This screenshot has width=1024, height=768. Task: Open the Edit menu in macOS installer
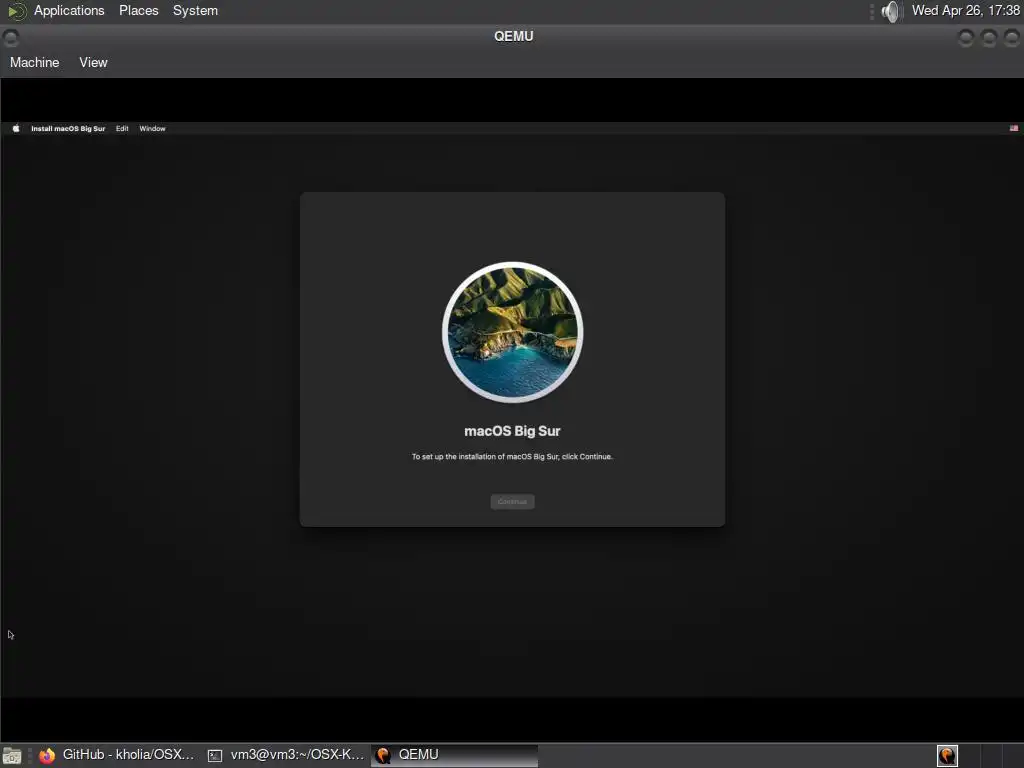tap(122, 129)
